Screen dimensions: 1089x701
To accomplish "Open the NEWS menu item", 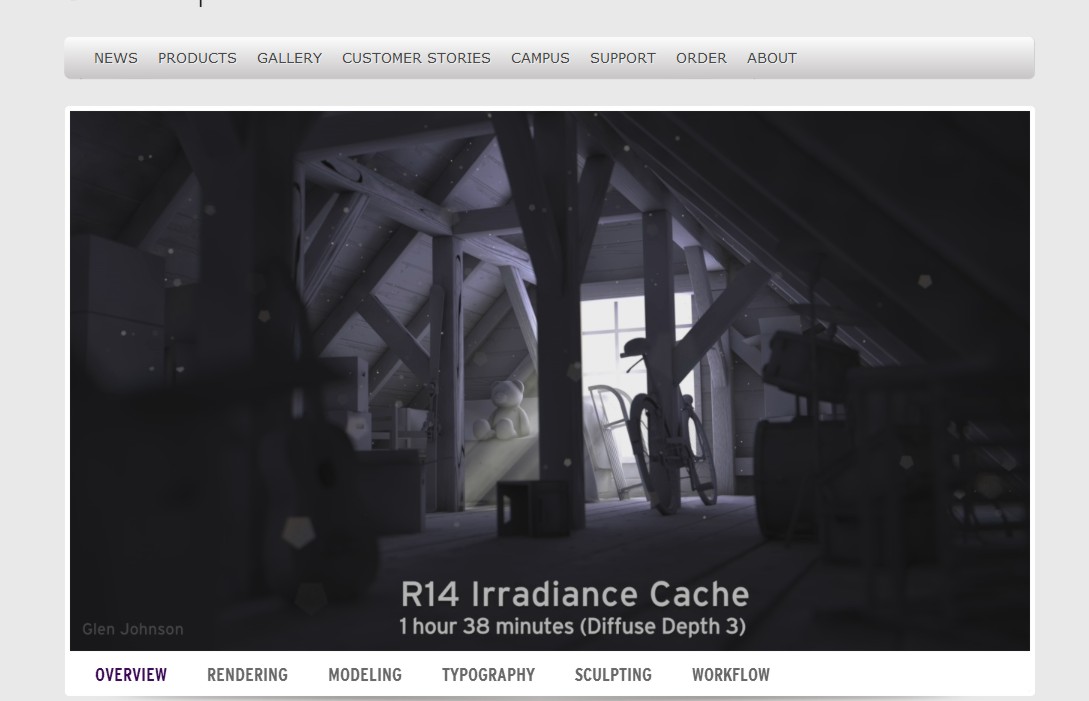I will pos(115,58).
